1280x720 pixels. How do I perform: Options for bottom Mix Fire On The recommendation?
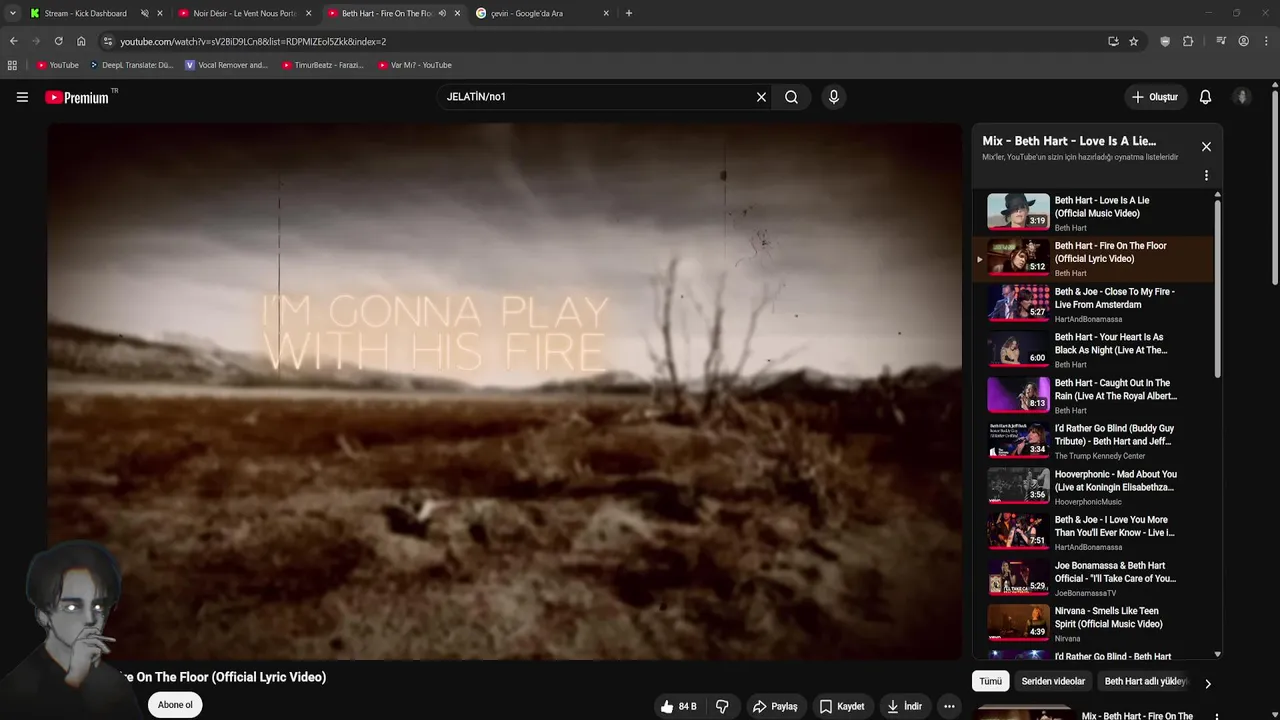(x=1216, y=716)
